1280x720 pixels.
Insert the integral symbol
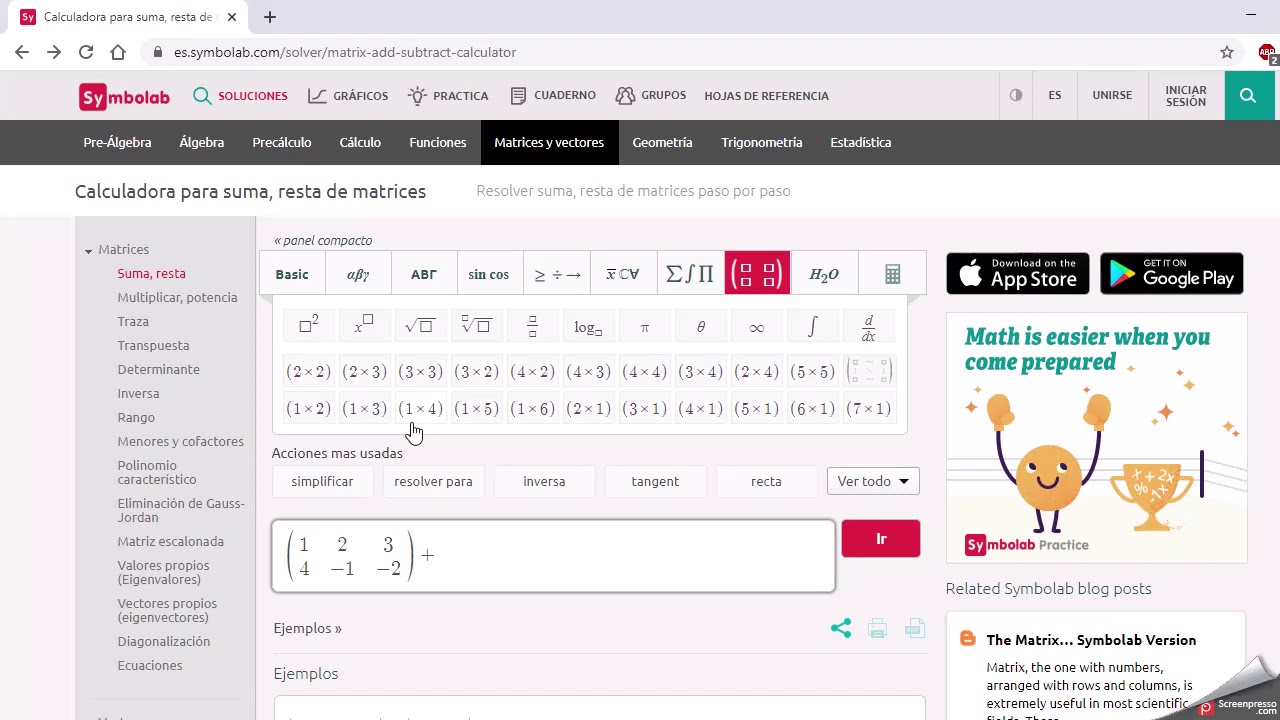(x=812, y=325)
